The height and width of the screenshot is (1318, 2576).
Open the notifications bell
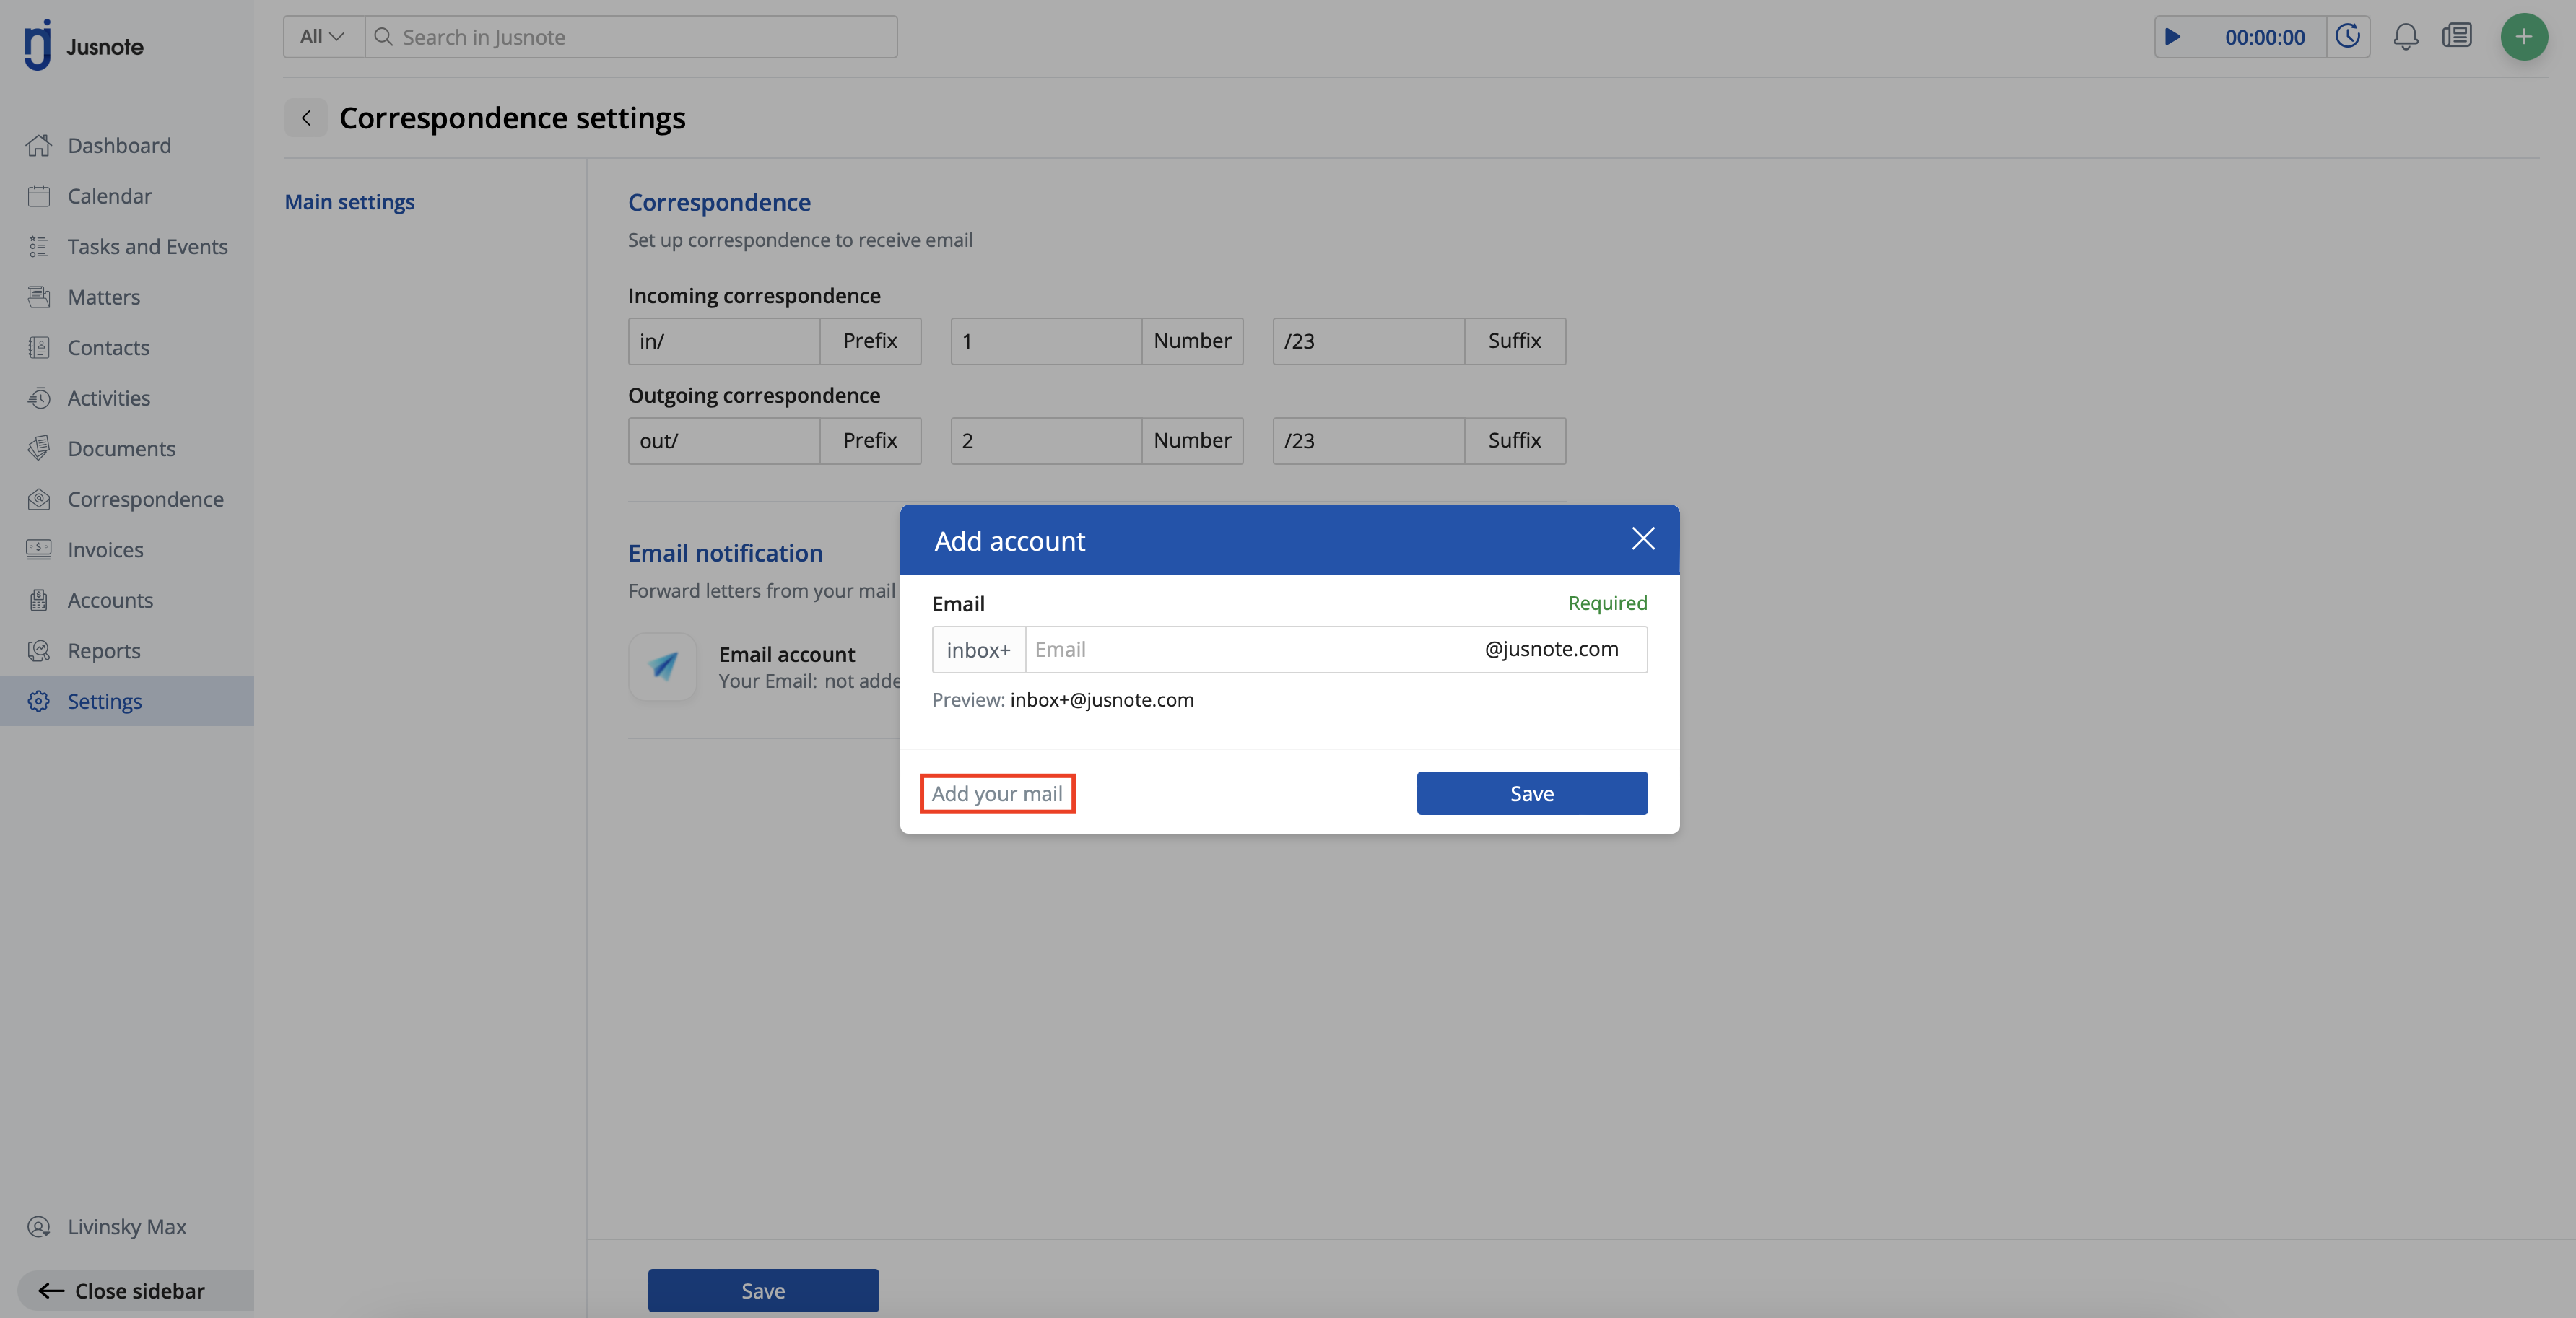click(2405, 37)
